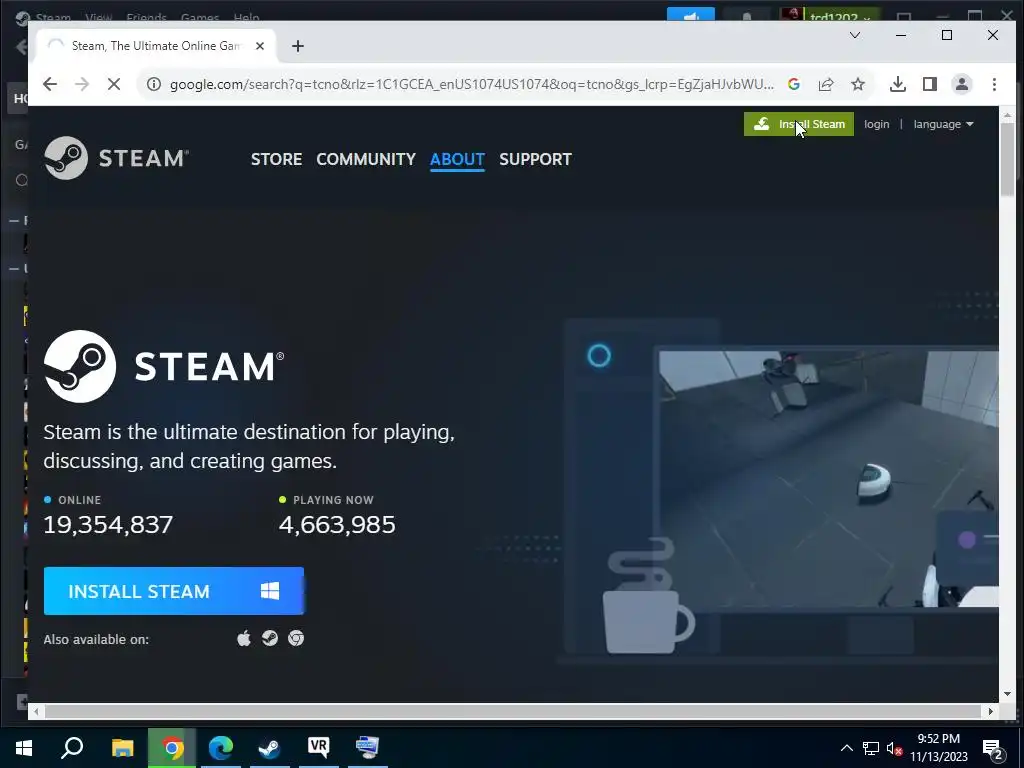
Task: Choose the Chrome OS download icon
Action: point(296,638)
